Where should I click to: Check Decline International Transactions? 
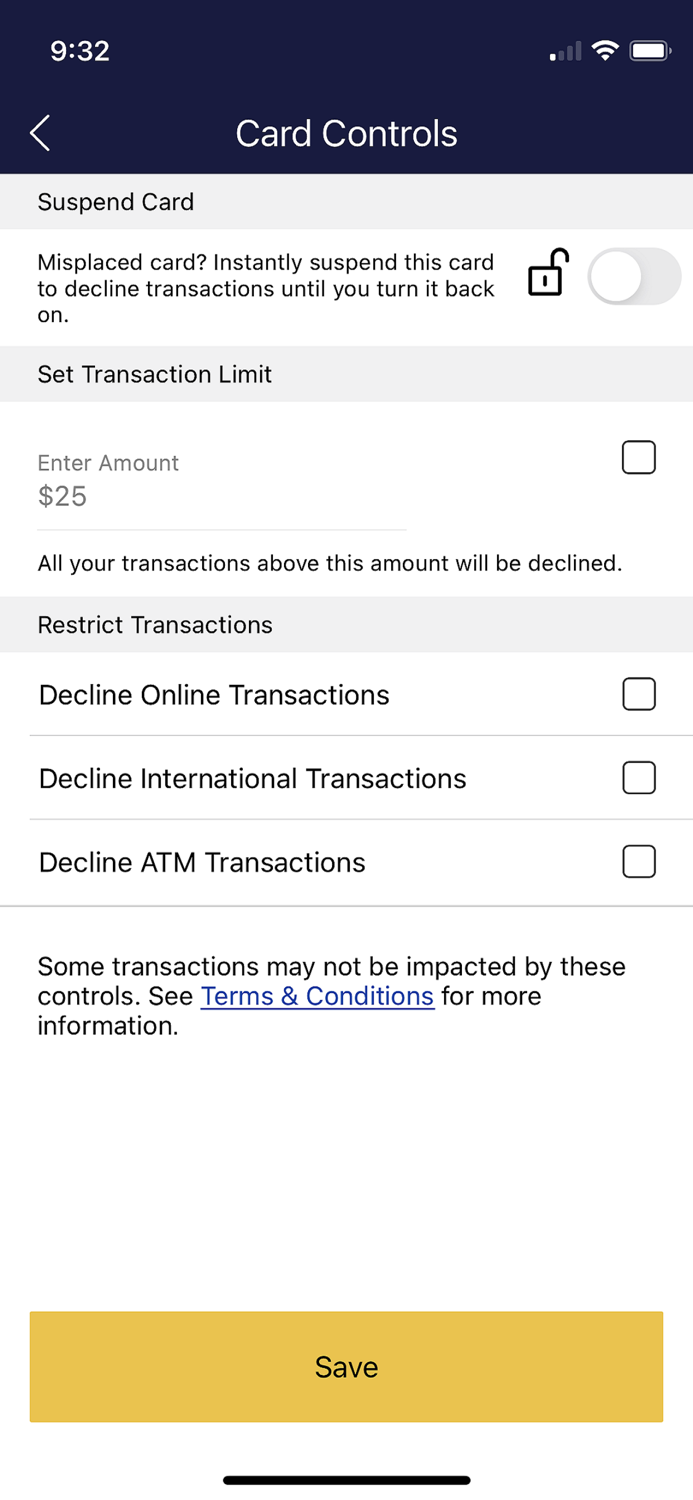[638, 777]
